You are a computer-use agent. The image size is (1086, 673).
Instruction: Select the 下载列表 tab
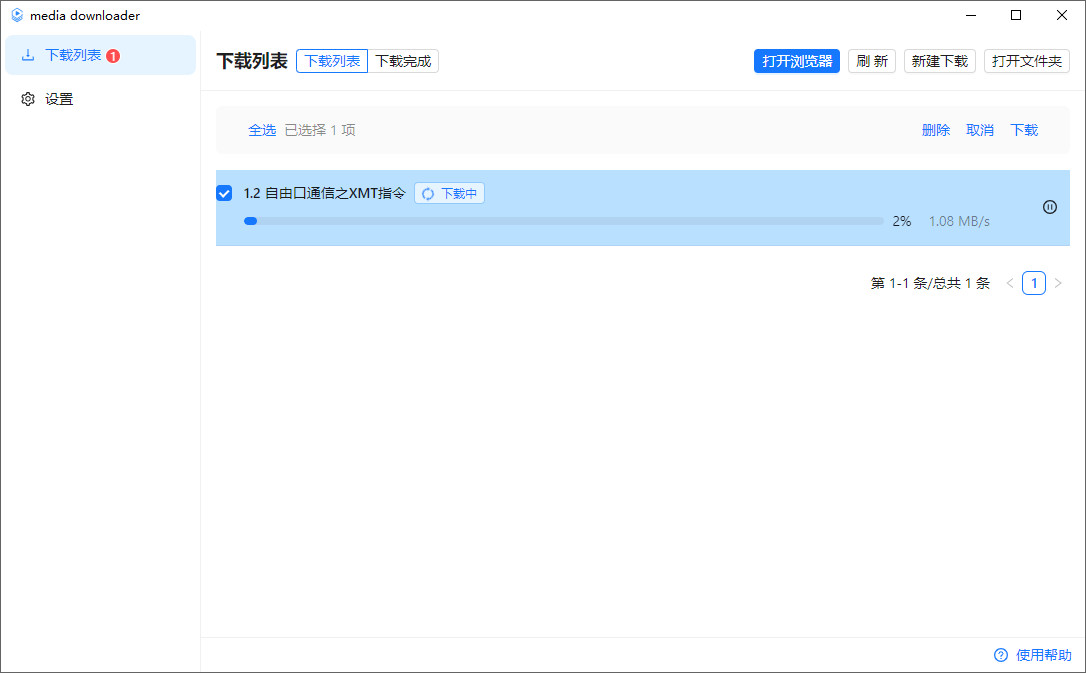(x=332, y=61)
